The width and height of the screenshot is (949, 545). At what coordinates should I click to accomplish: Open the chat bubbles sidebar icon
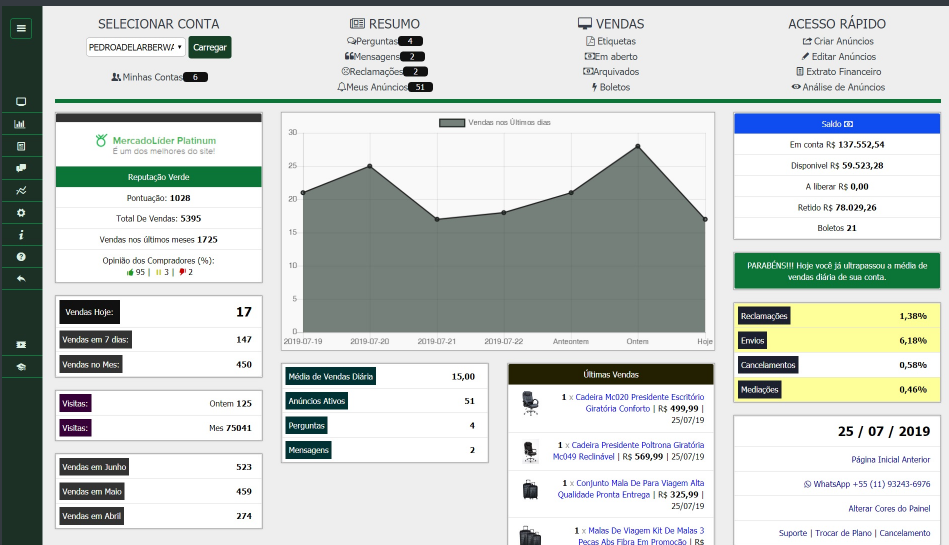pyautogui.click(x=21, y=168)
